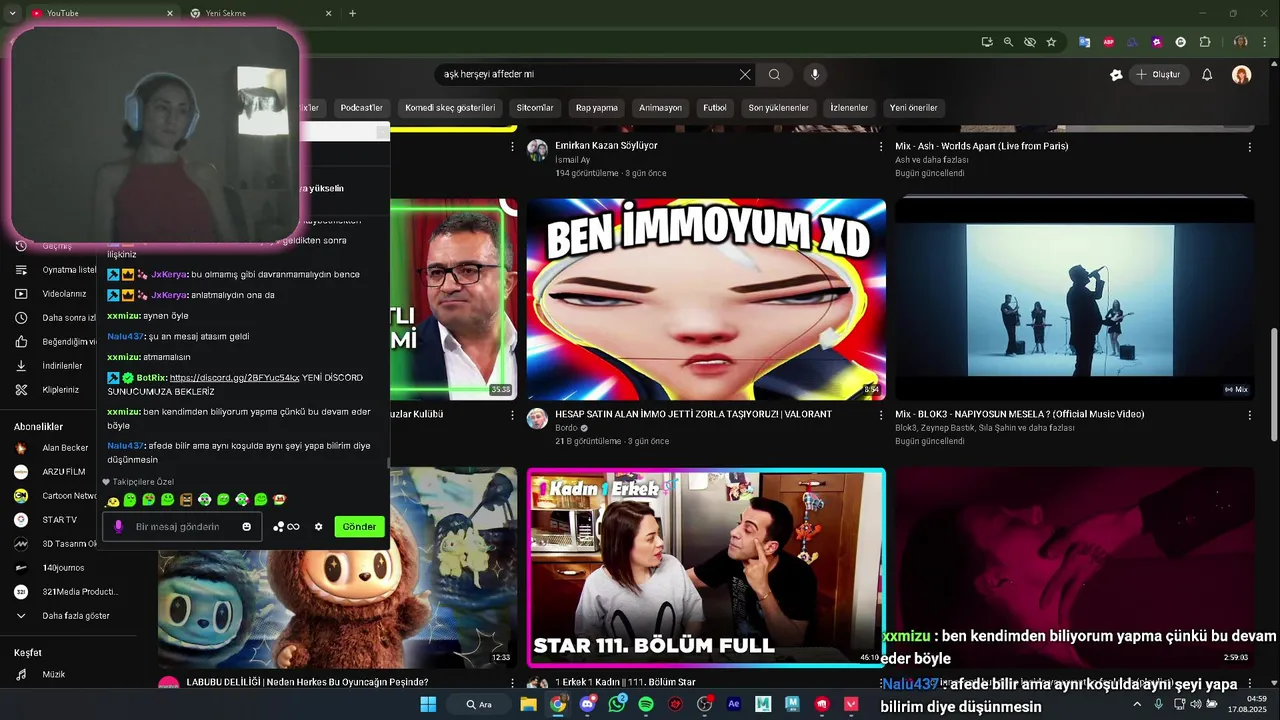Open more options for Mix - BLOK3 video
The image size is (1280, 720).
pos(1249,415)
